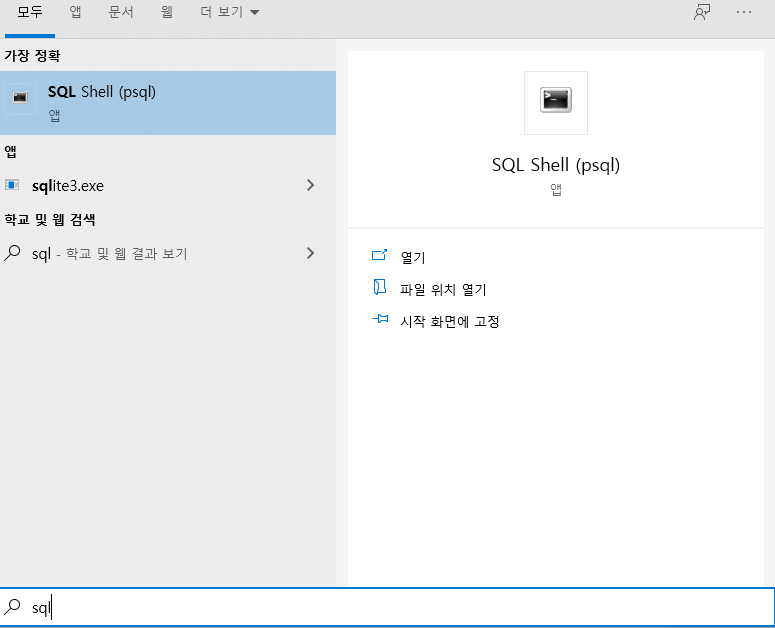
Task: Click the 가장 정확 section header
Action: click(x=32, y=55)
